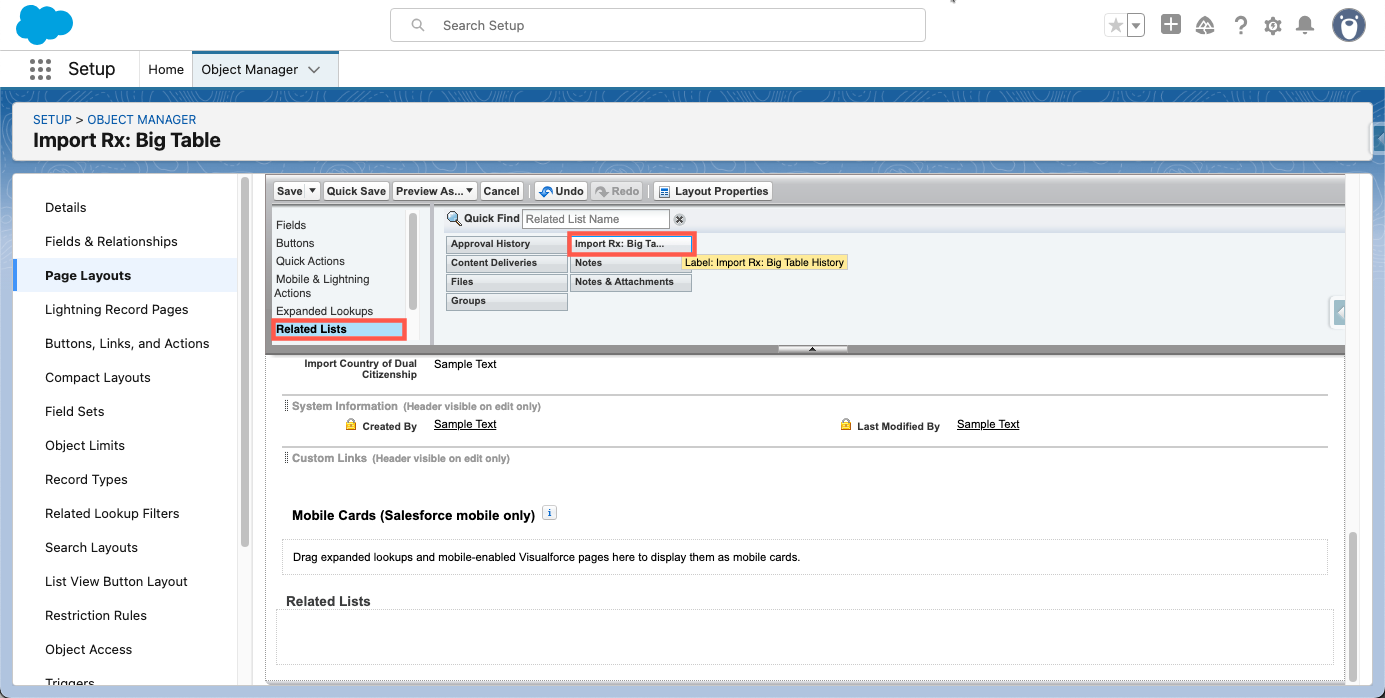The height and width of the screenshot is (698, 1385).
Task: Click the Quick Save button
Action: pos(356,191)
